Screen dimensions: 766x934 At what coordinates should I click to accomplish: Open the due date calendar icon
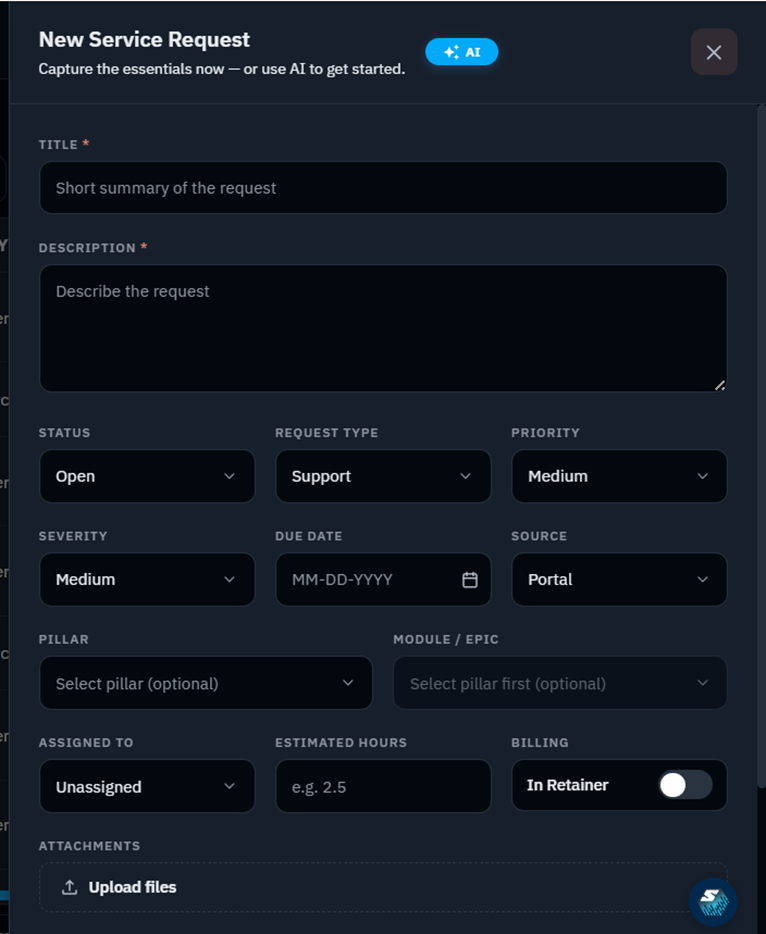click(469, 580)
